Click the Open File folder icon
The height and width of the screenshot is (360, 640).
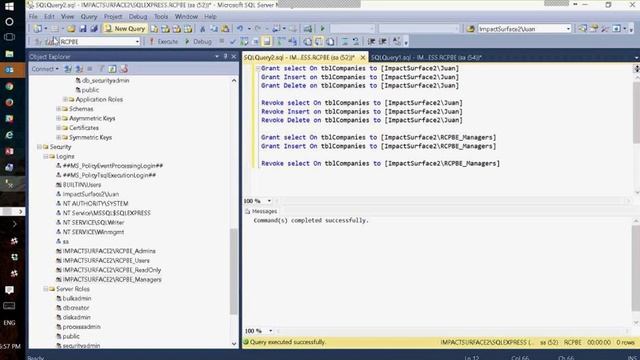pos(71,29)
